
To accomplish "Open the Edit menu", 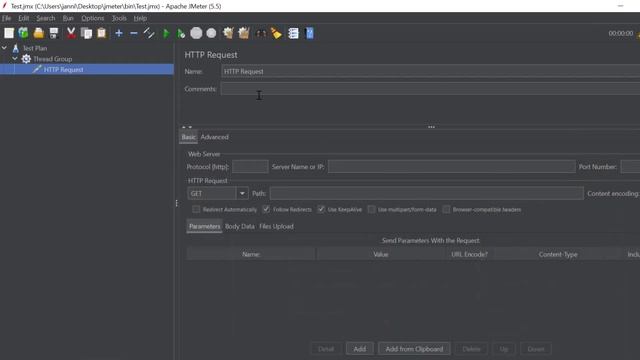I will pyautogui.click(x=24, y=18).
